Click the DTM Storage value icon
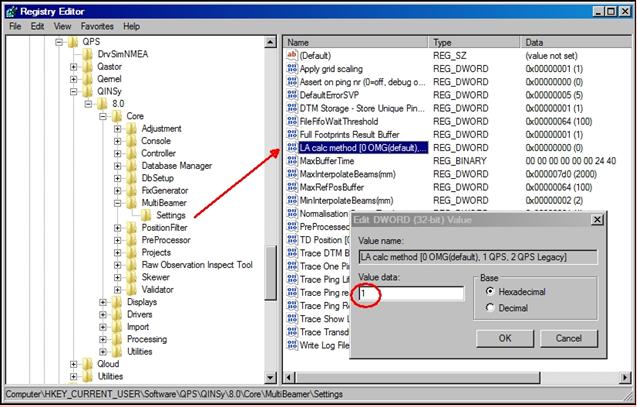Viewport: 637px width, 407px height. click(x=292, y=108)
